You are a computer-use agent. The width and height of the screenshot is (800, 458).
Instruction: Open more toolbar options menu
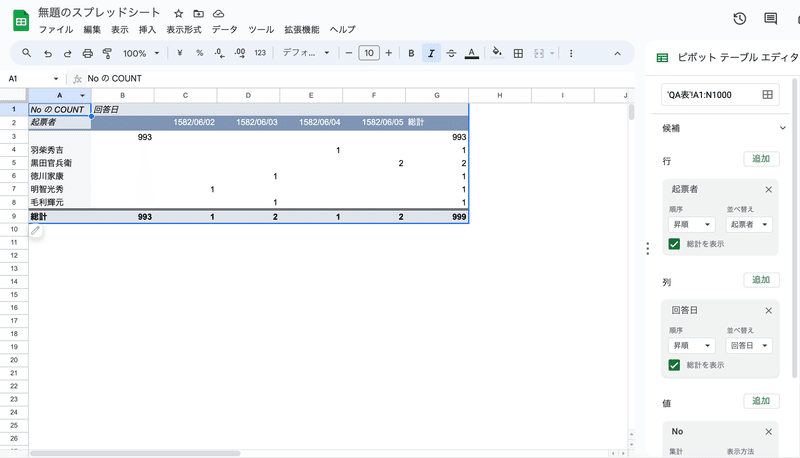click(571, 53)
